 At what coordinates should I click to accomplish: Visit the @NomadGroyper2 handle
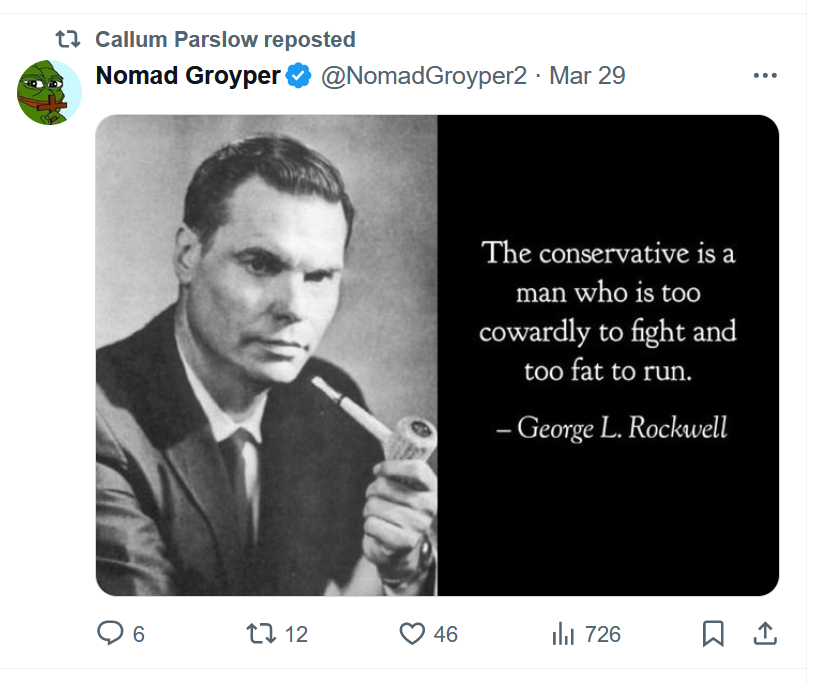tap(423, 75)
